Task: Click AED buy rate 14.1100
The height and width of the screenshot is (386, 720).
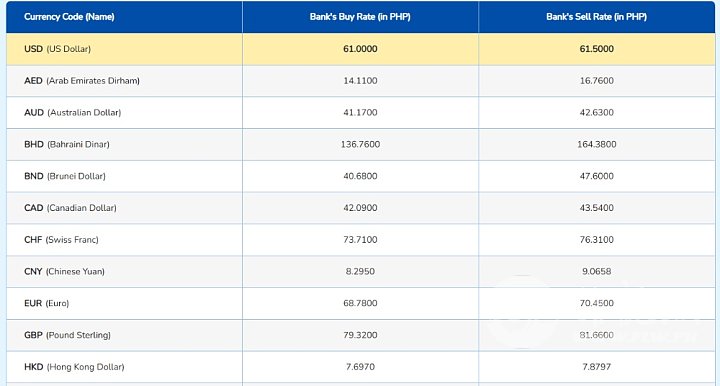Action: pyautogui.click(x=360, y=81)
